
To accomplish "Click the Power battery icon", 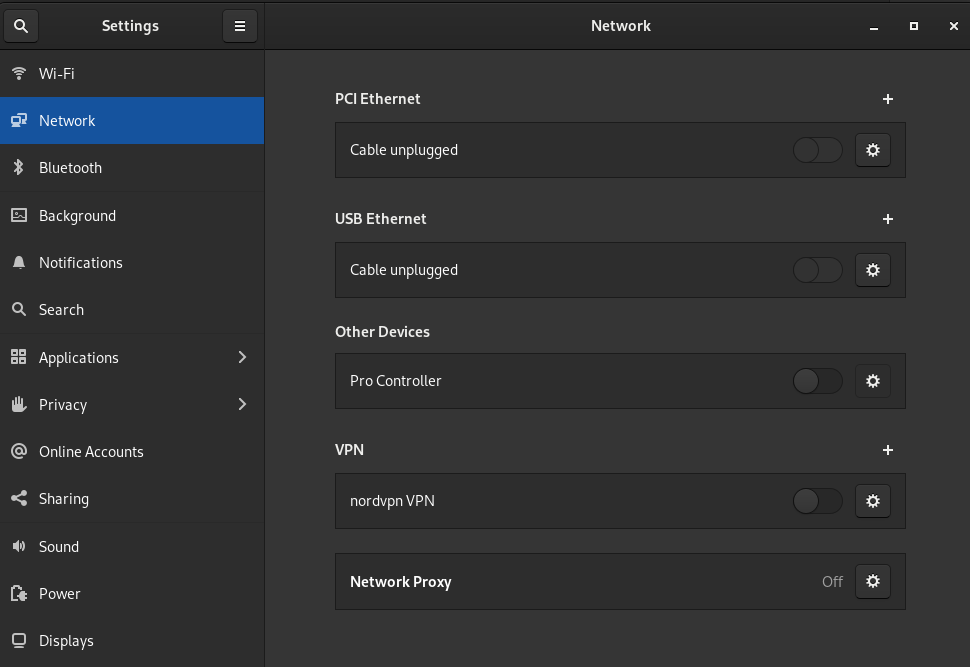I will coord(18,593).
